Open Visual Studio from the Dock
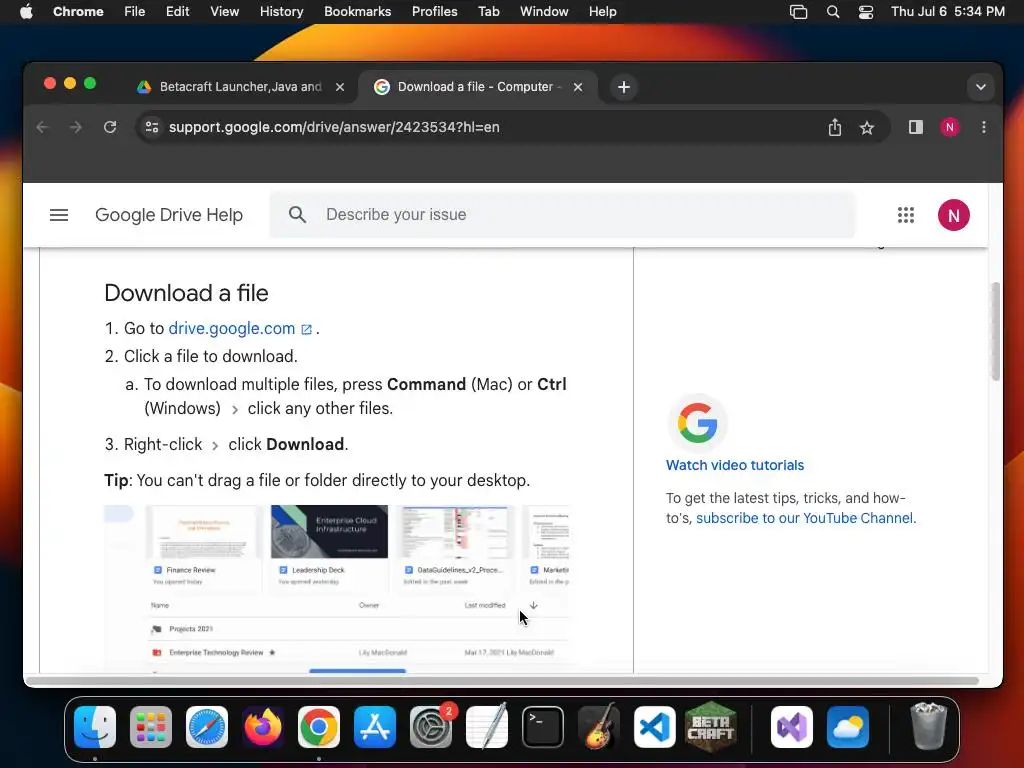This screenshot has height=768, width=1024. [x=792, y=727]
